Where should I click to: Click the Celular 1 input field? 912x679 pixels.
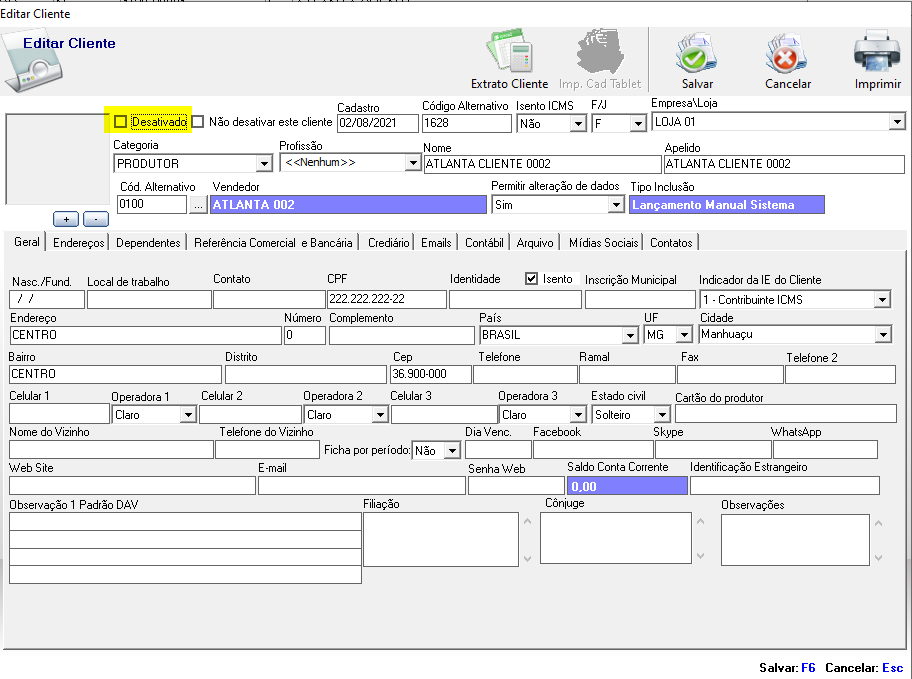tap(59, 414)
